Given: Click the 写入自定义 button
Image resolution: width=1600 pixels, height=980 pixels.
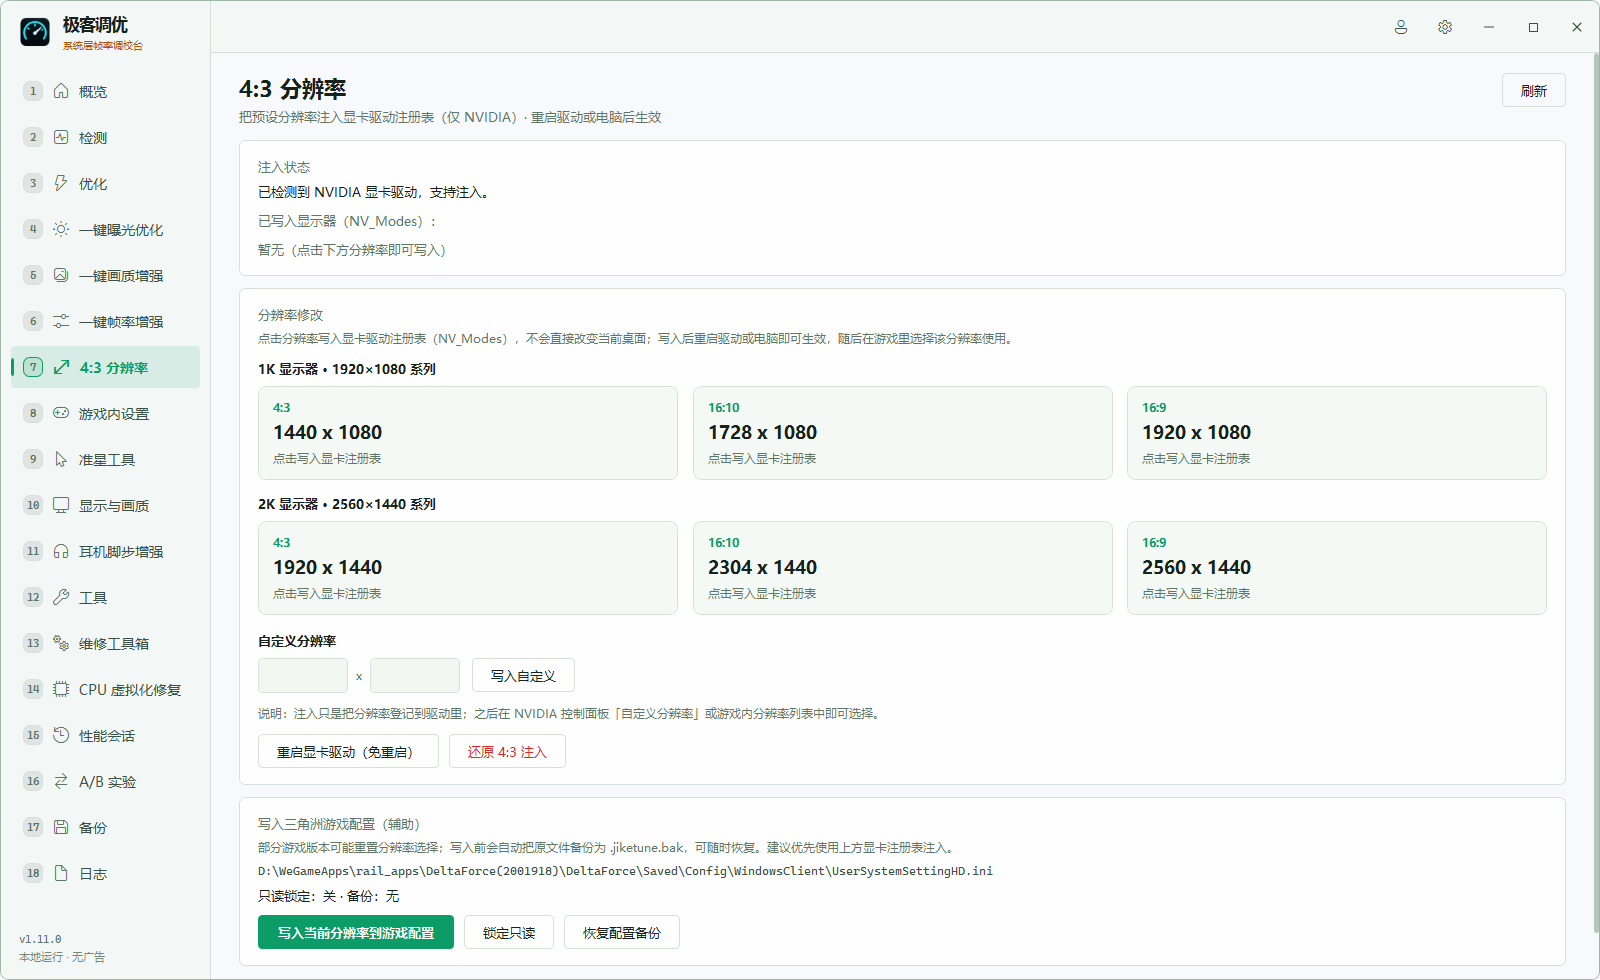Looking at the screenshot, I should pyautogui.click(x=523, y=675).
